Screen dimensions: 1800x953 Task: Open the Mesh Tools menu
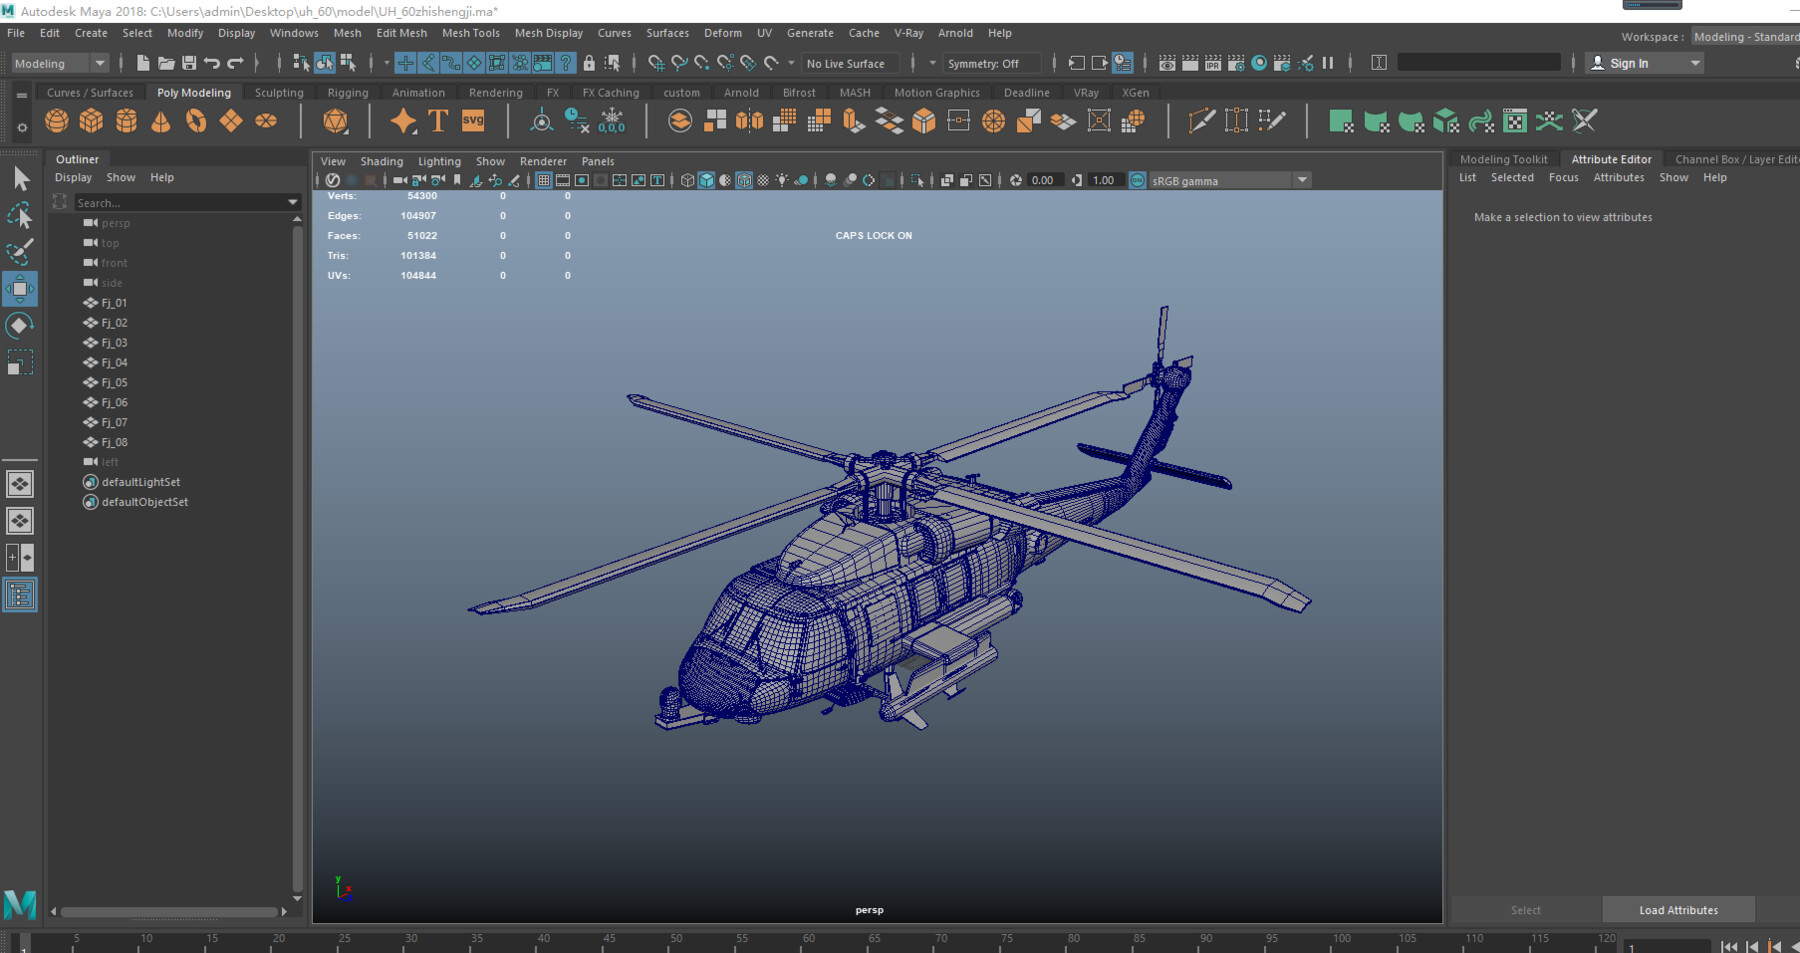point(470,33)
